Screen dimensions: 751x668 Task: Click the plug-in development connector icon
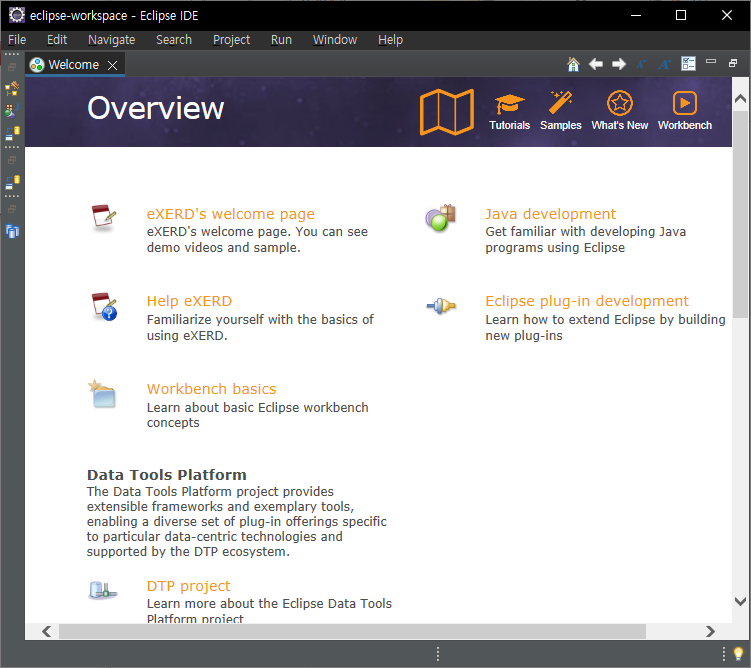(x=441, y=306)
